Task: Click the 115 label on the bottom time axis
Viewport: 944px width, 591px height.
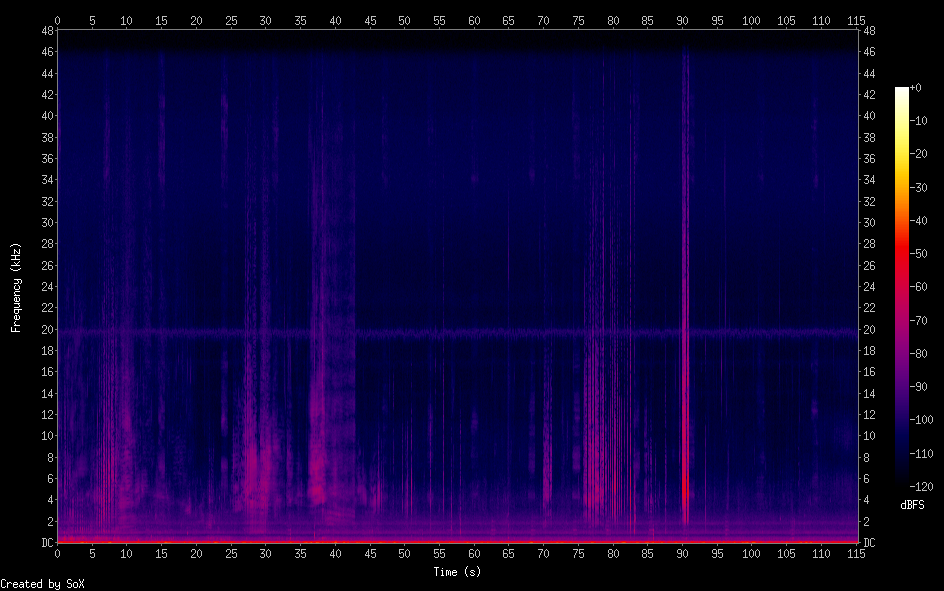Action: [856, 553]
